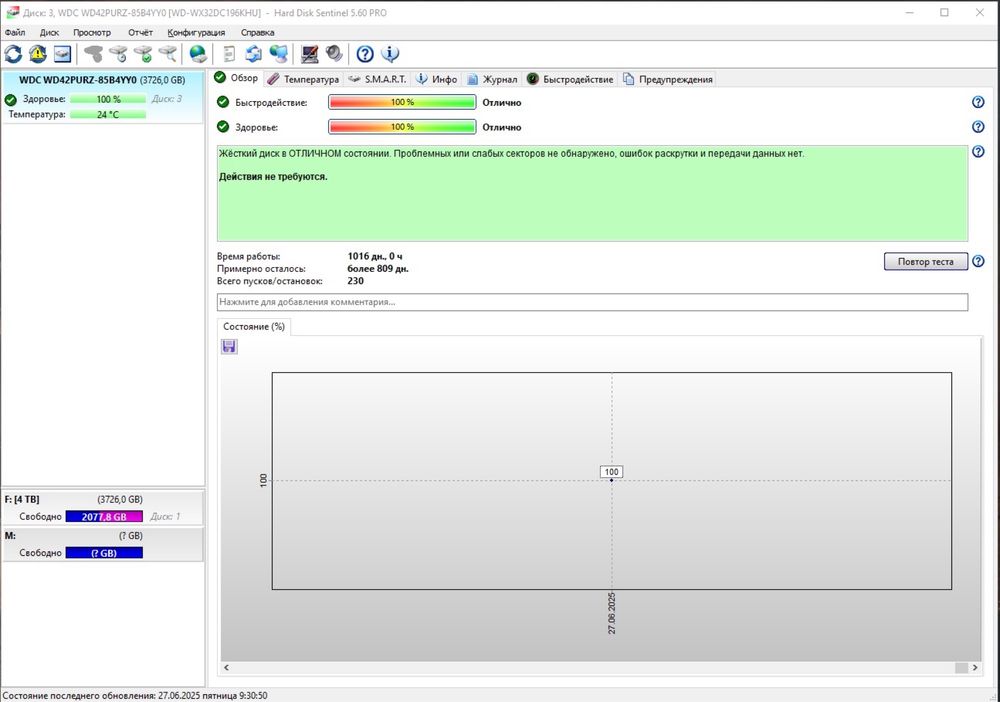Open the Конфигурация menu
Image resolution: width=1000 pixels, height=702 pixels.
coord(196,33)
